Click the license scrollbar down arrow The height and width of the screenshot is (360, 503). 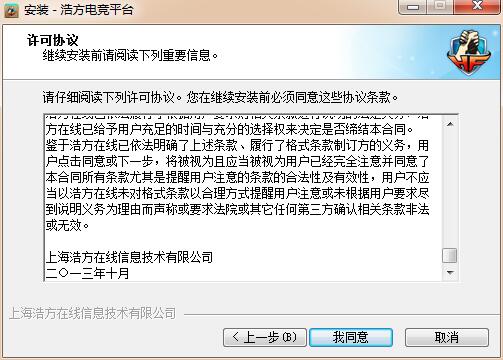point(450,273)
